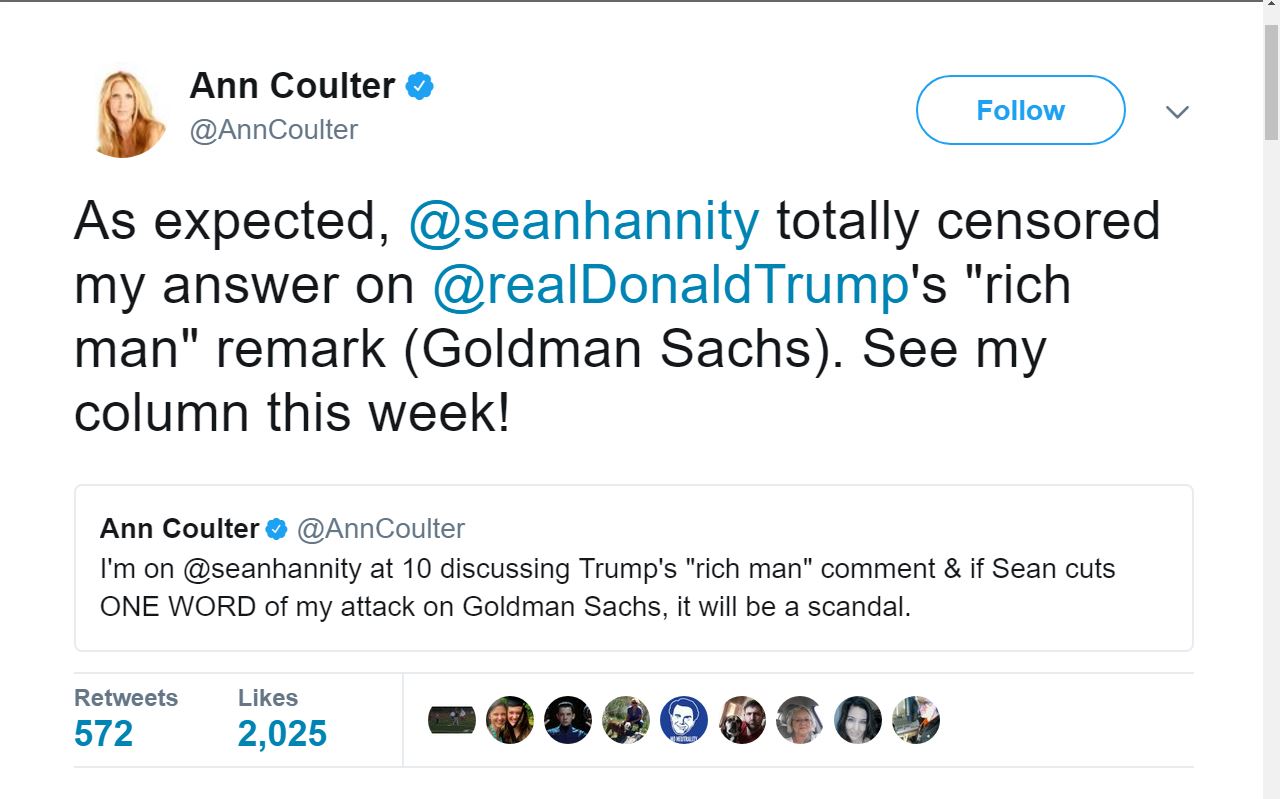Click the blue verified badge beside Ann Coulter's name

[x=419, y=87]
